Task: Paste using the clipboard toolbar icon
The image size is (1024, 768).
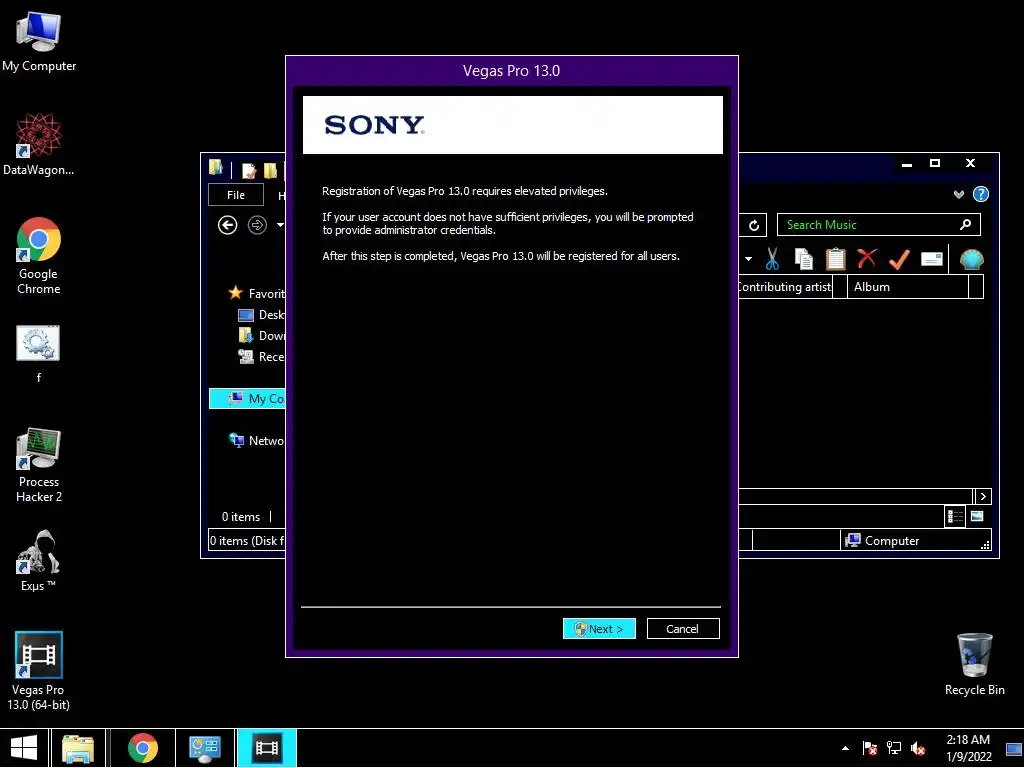Action: click(835, 259)
